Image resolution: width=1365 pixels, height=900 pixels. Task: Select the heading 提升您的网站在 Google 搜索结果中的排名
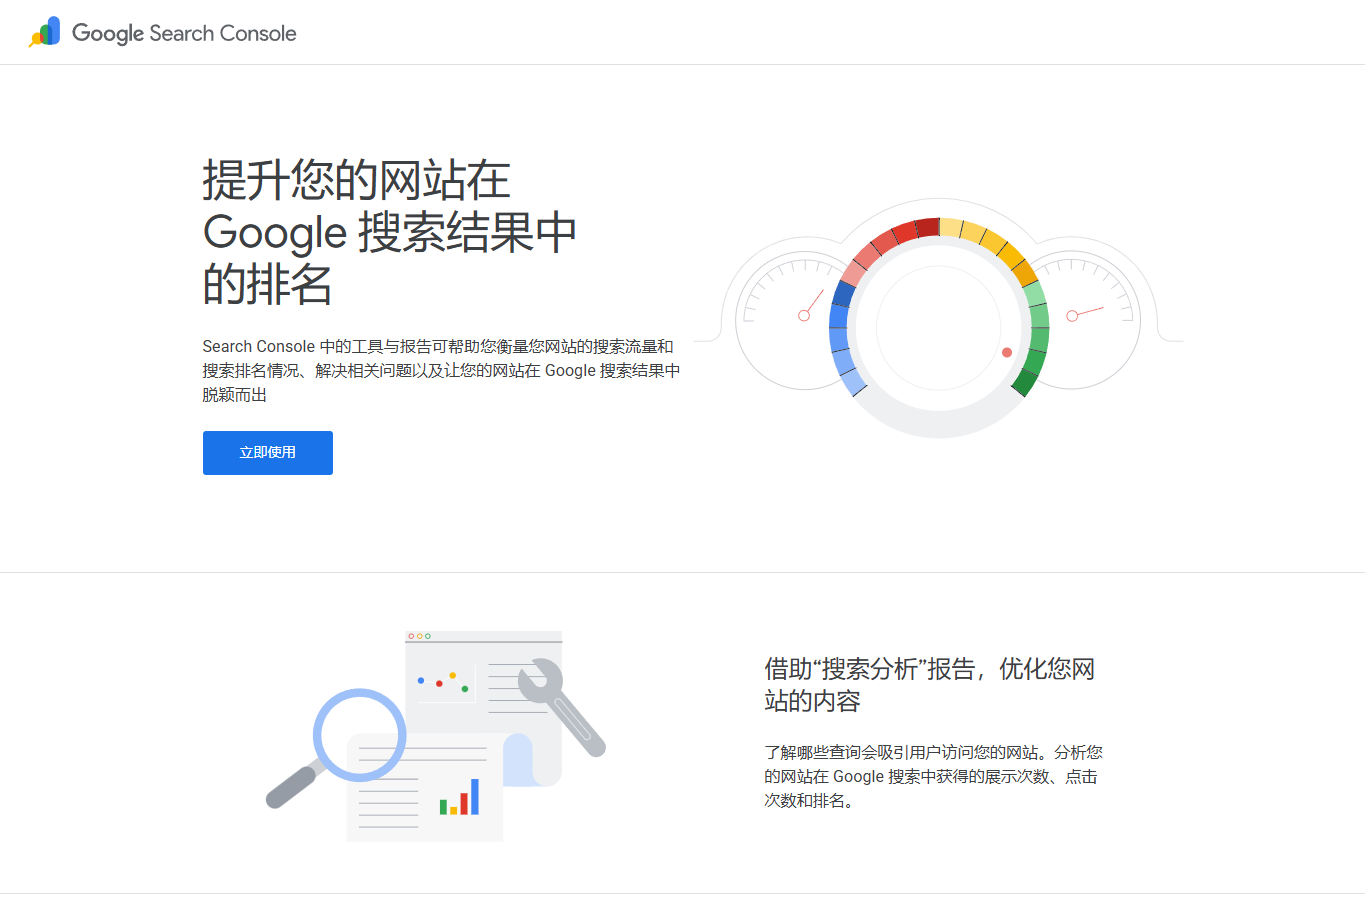[x=390, y=232]
